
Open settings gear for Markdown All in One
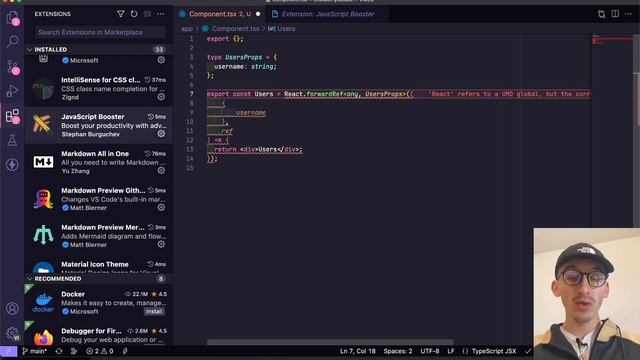click(161, 170)
